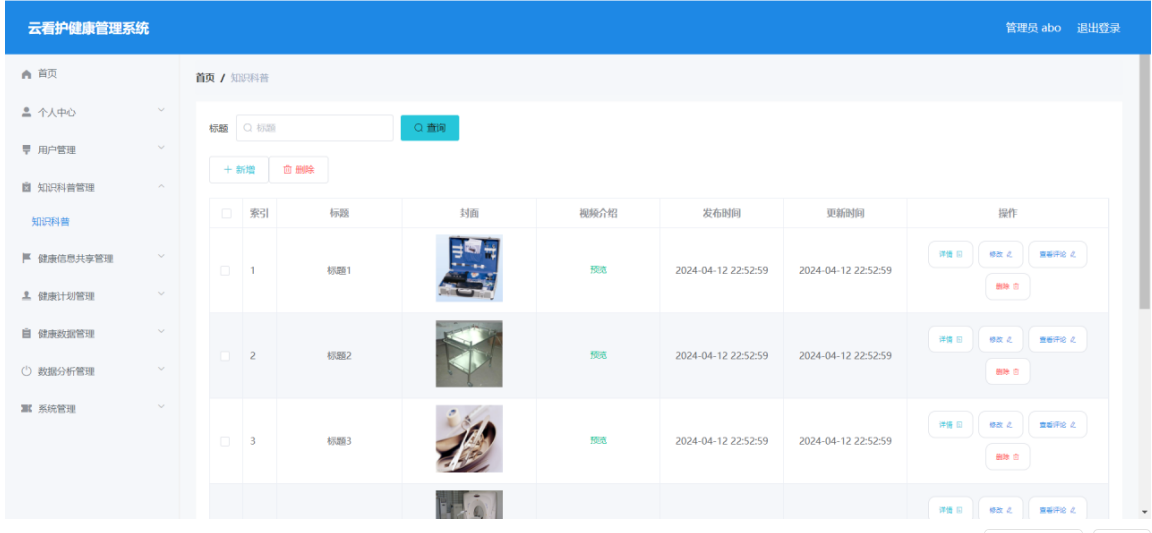Click the 云看护健康管理系统 header title
The width and height of the screenshot is (1152, 533).
(x=88, y=29)
